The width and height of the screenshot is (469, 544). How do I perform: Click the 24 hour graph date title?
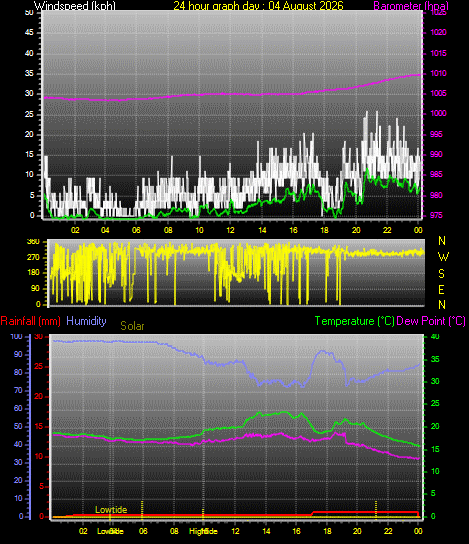pyautogui.click(x=258, y=6)
